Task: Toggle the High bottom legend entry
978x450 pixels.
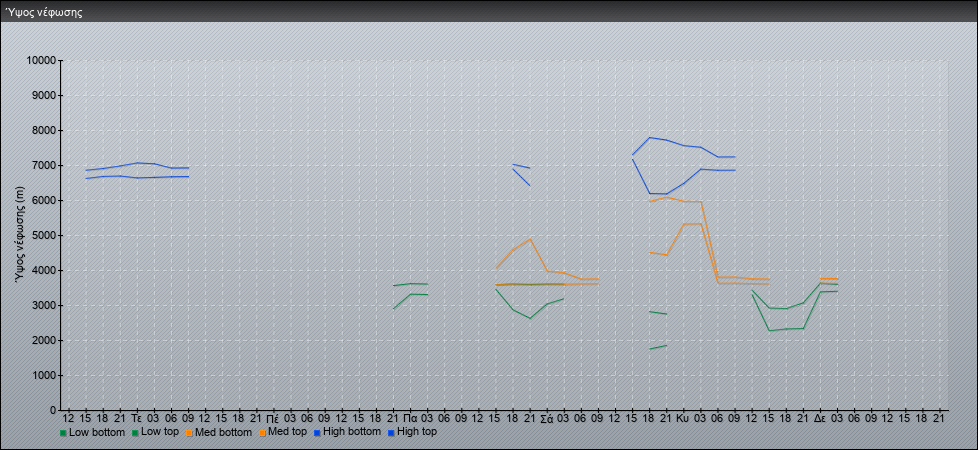Action: 347,432
